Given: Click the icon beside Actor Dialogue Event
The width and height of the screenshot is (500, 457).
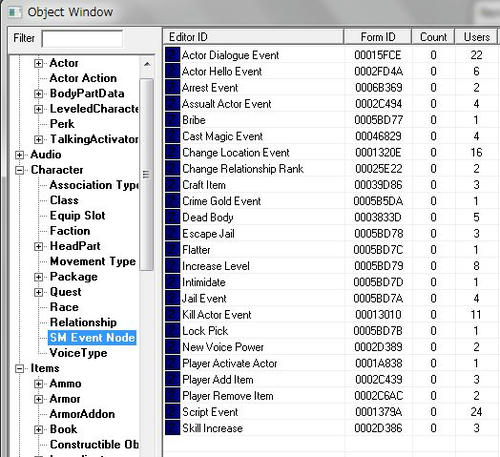Looking at the screenshot, I should [172, 55].
